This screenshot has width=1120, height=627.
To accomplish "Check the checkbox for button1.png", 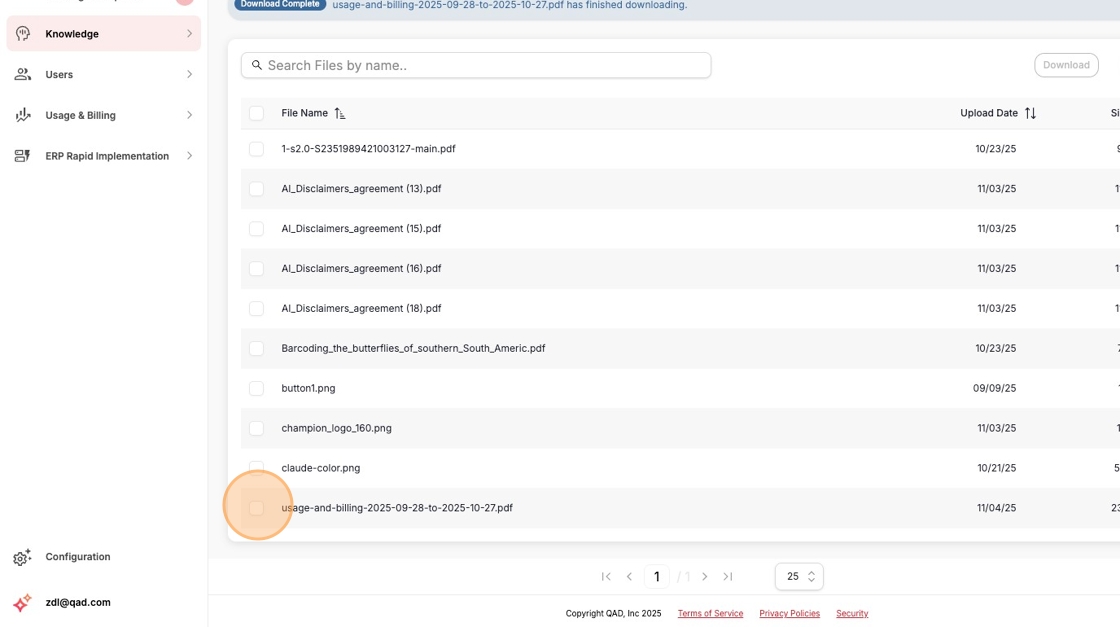I will point(257,388).
